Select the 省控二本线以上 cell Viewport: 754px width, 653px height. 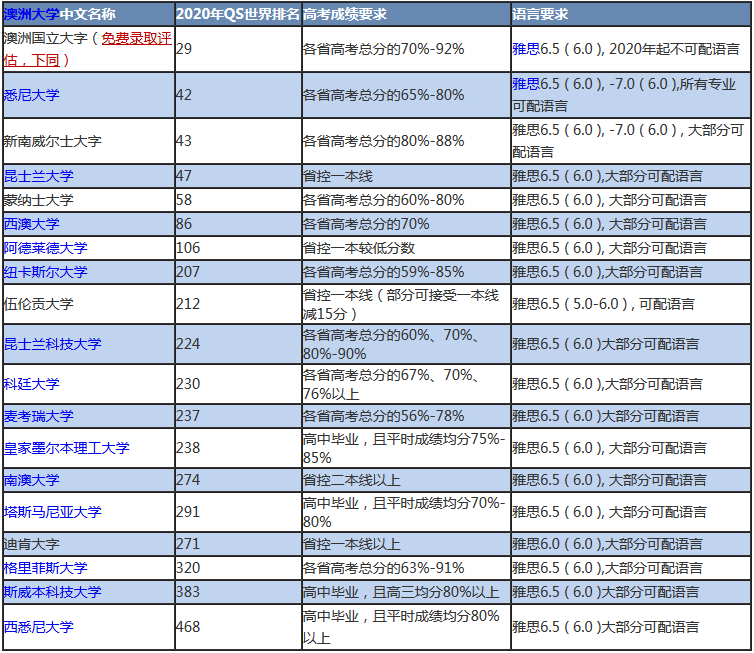(406, 480)
